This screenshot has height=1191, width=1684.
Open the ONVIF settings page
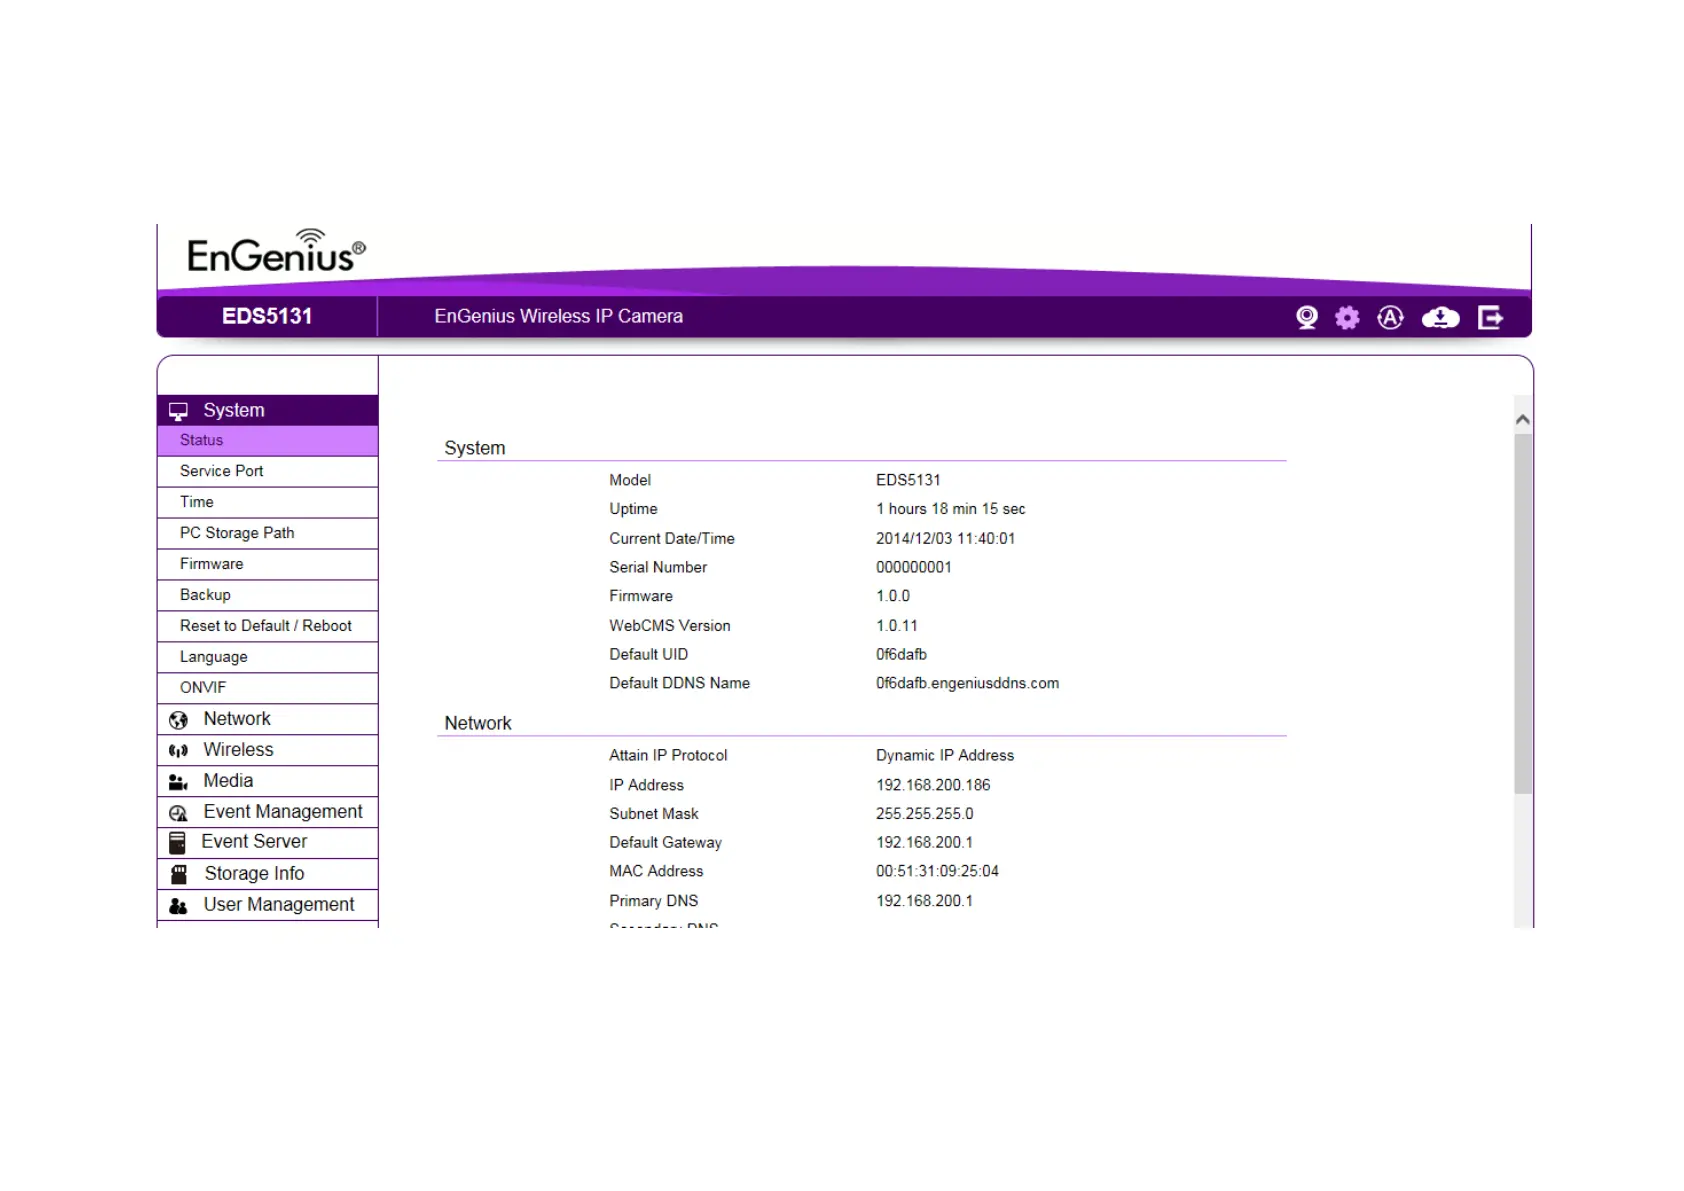click(x=267, y=688)
